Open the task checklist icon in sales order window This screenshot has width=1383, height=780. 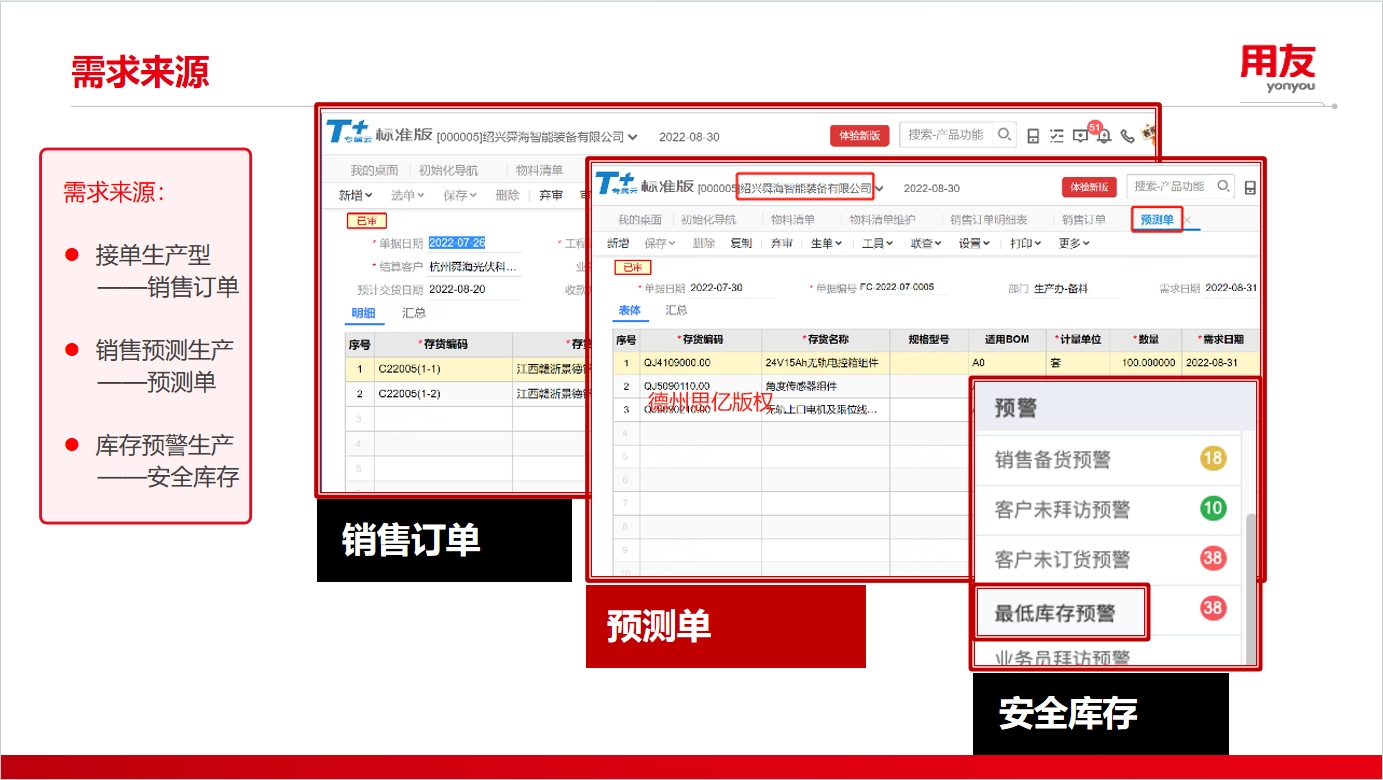coord(1057,136)
